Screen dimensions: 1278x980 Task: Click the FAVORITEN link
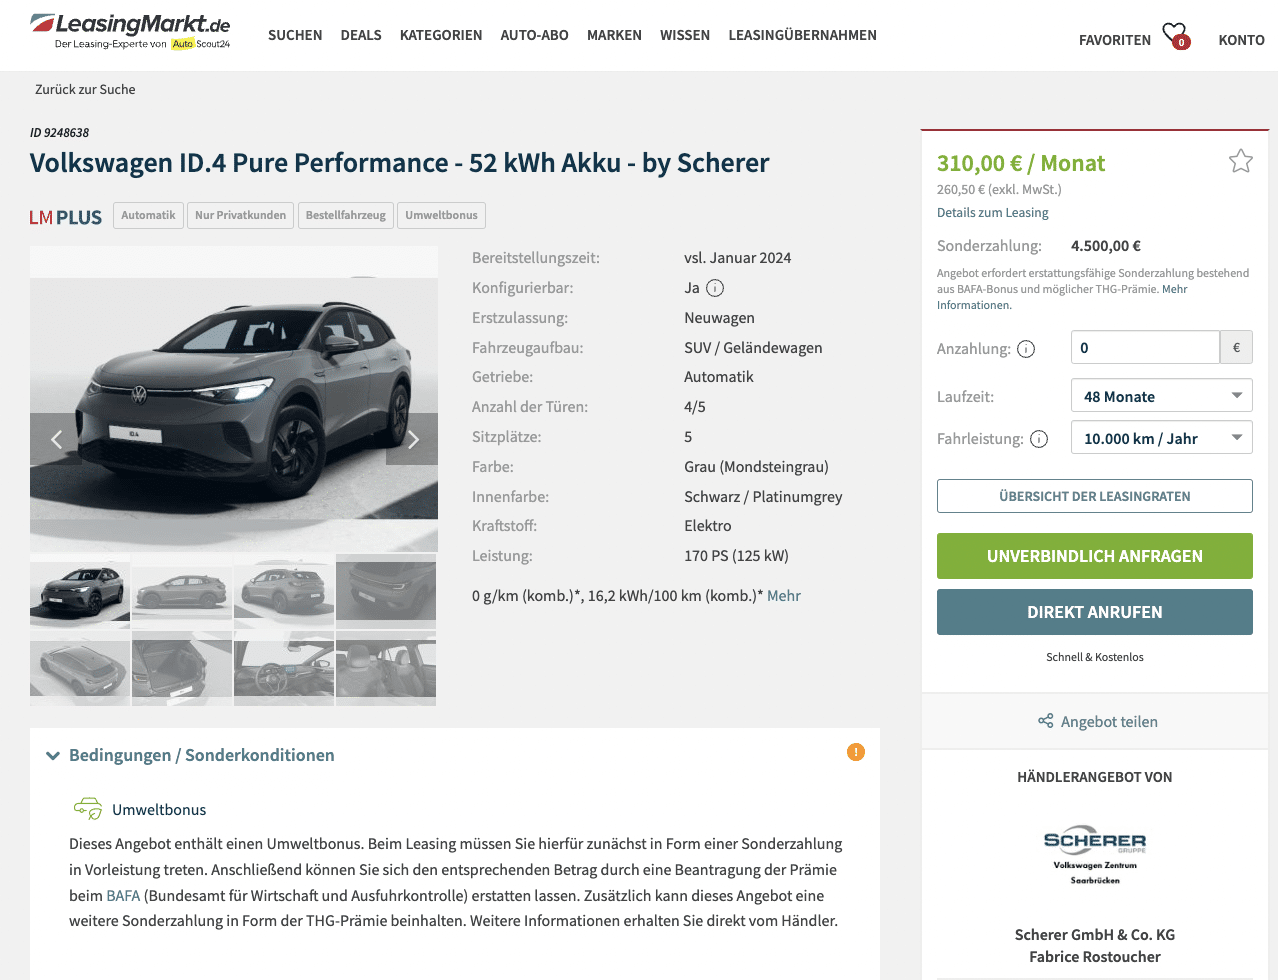tap(1115, 40)
